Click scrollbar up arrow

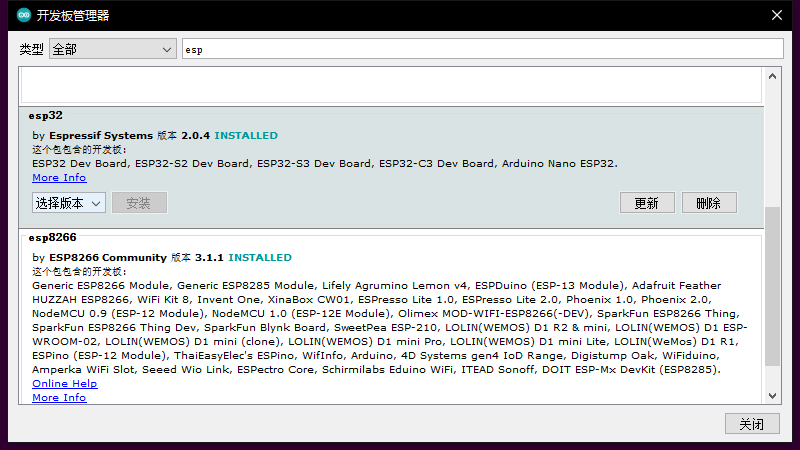click(772, 77)
